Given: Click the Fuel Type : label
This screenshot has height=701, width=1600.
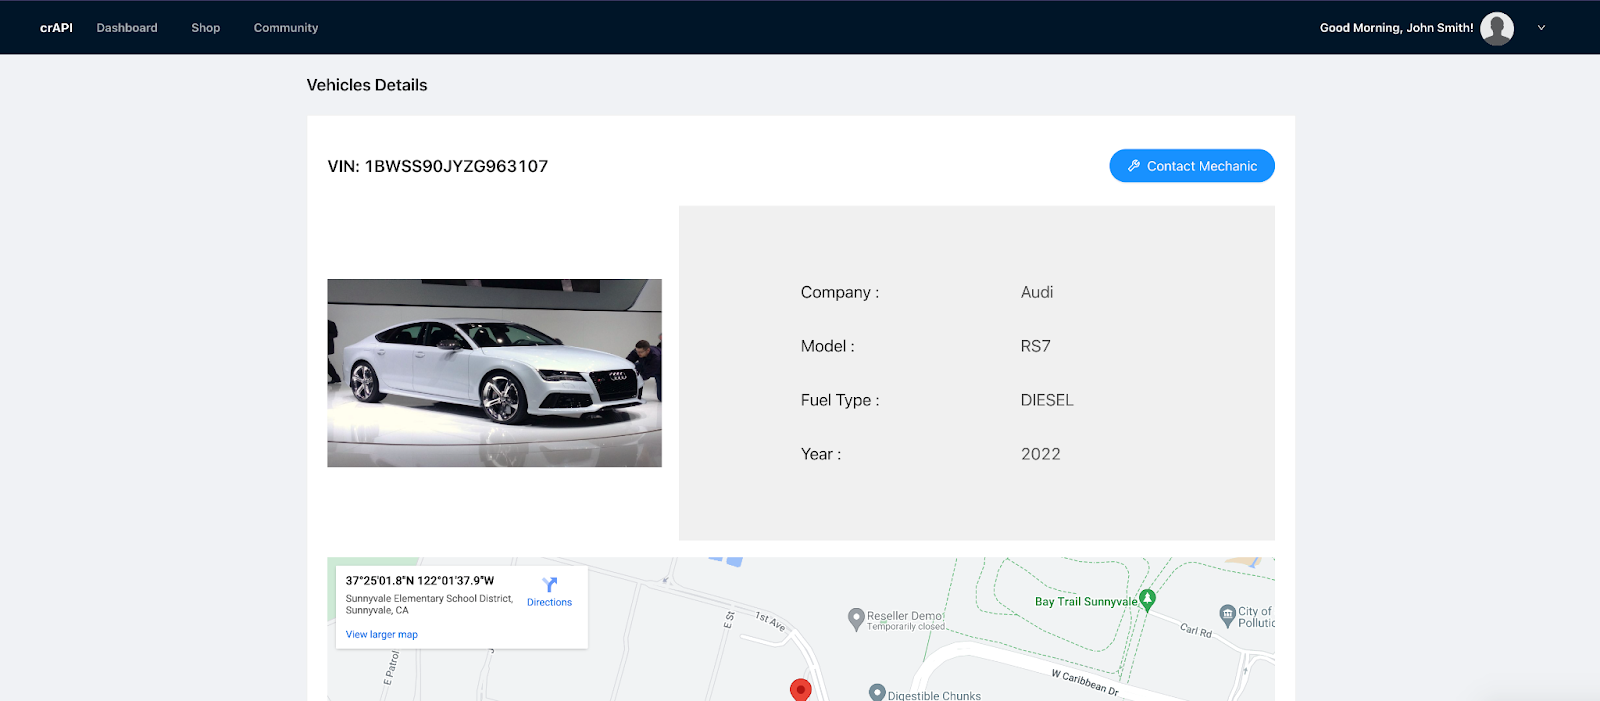Looking at the screenshot, I should [840, 400].
